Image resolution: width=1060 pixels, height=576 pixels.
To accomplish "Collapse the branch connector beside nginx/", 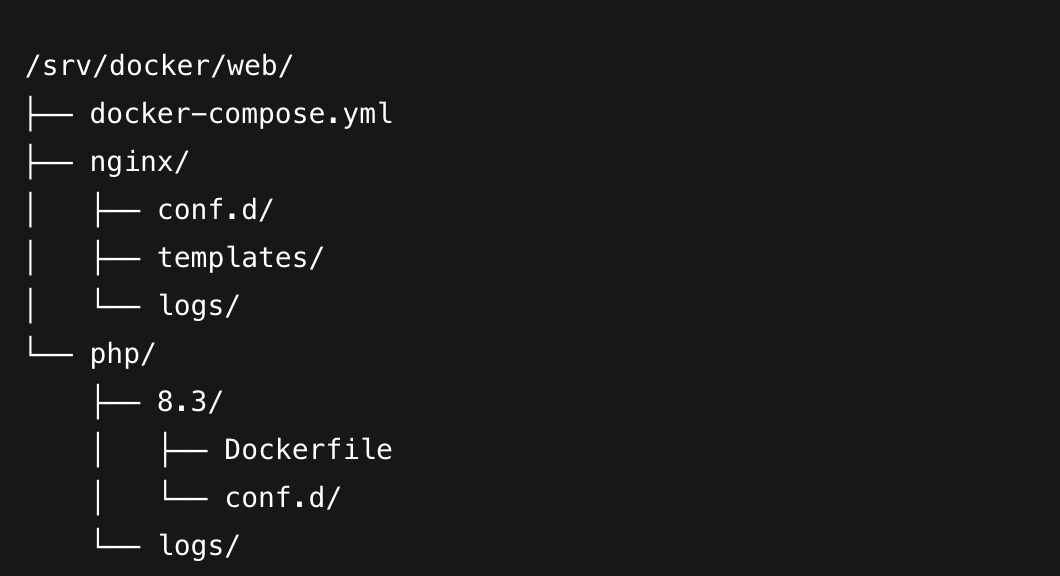I will pos(49,162).
